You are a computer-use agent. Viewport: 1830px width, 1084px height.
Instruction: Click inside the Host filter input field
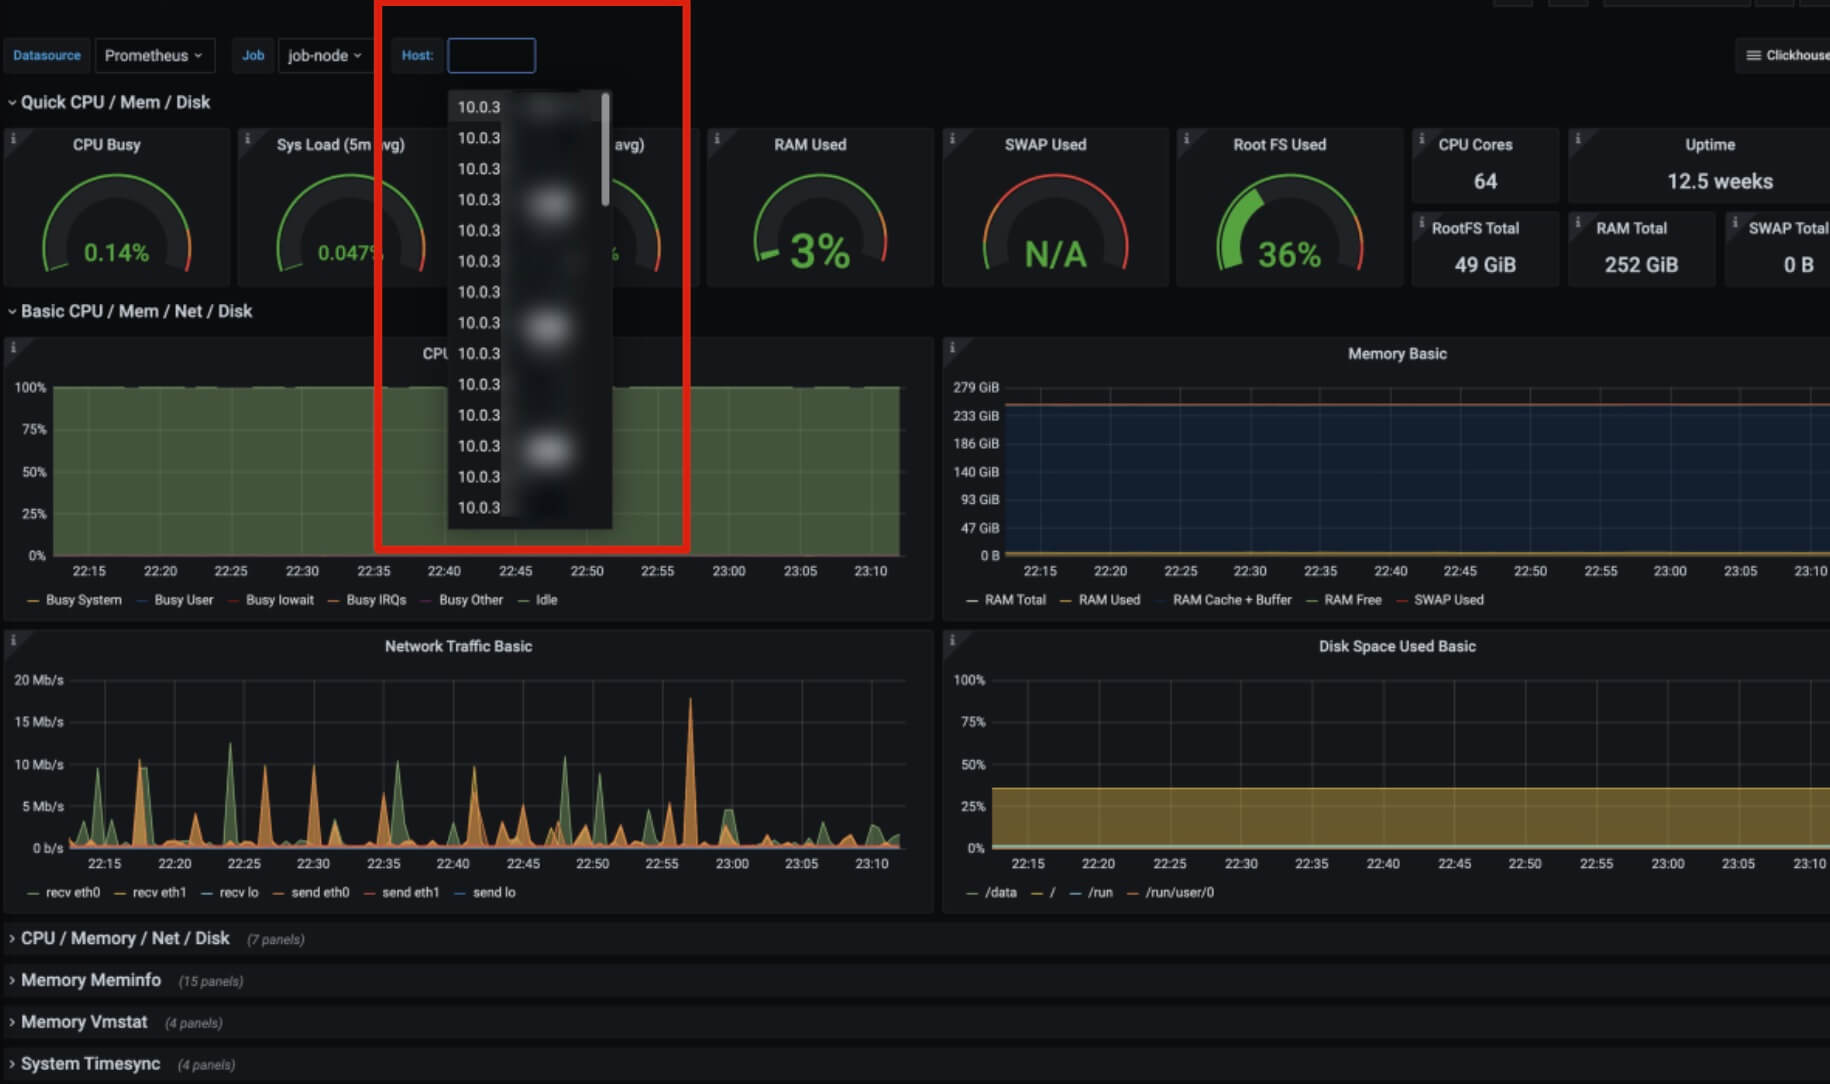click(x=491, y=56)
